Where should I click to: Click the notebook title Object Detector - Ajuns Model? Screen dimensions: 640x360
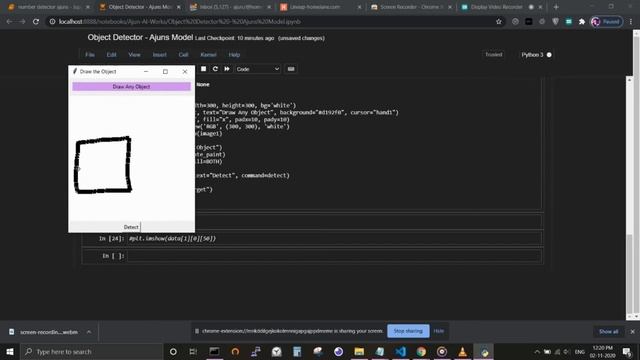tap(140, 38)
